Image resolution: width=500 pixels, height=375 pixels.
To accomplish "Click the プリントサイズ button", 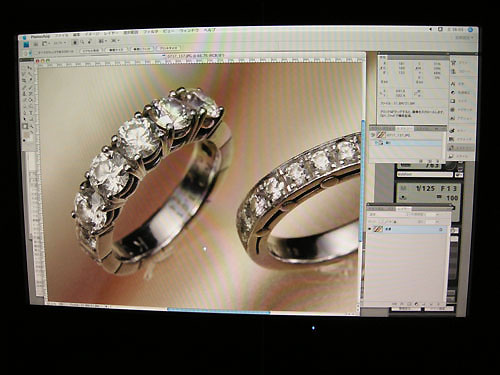I will point(168,48).
